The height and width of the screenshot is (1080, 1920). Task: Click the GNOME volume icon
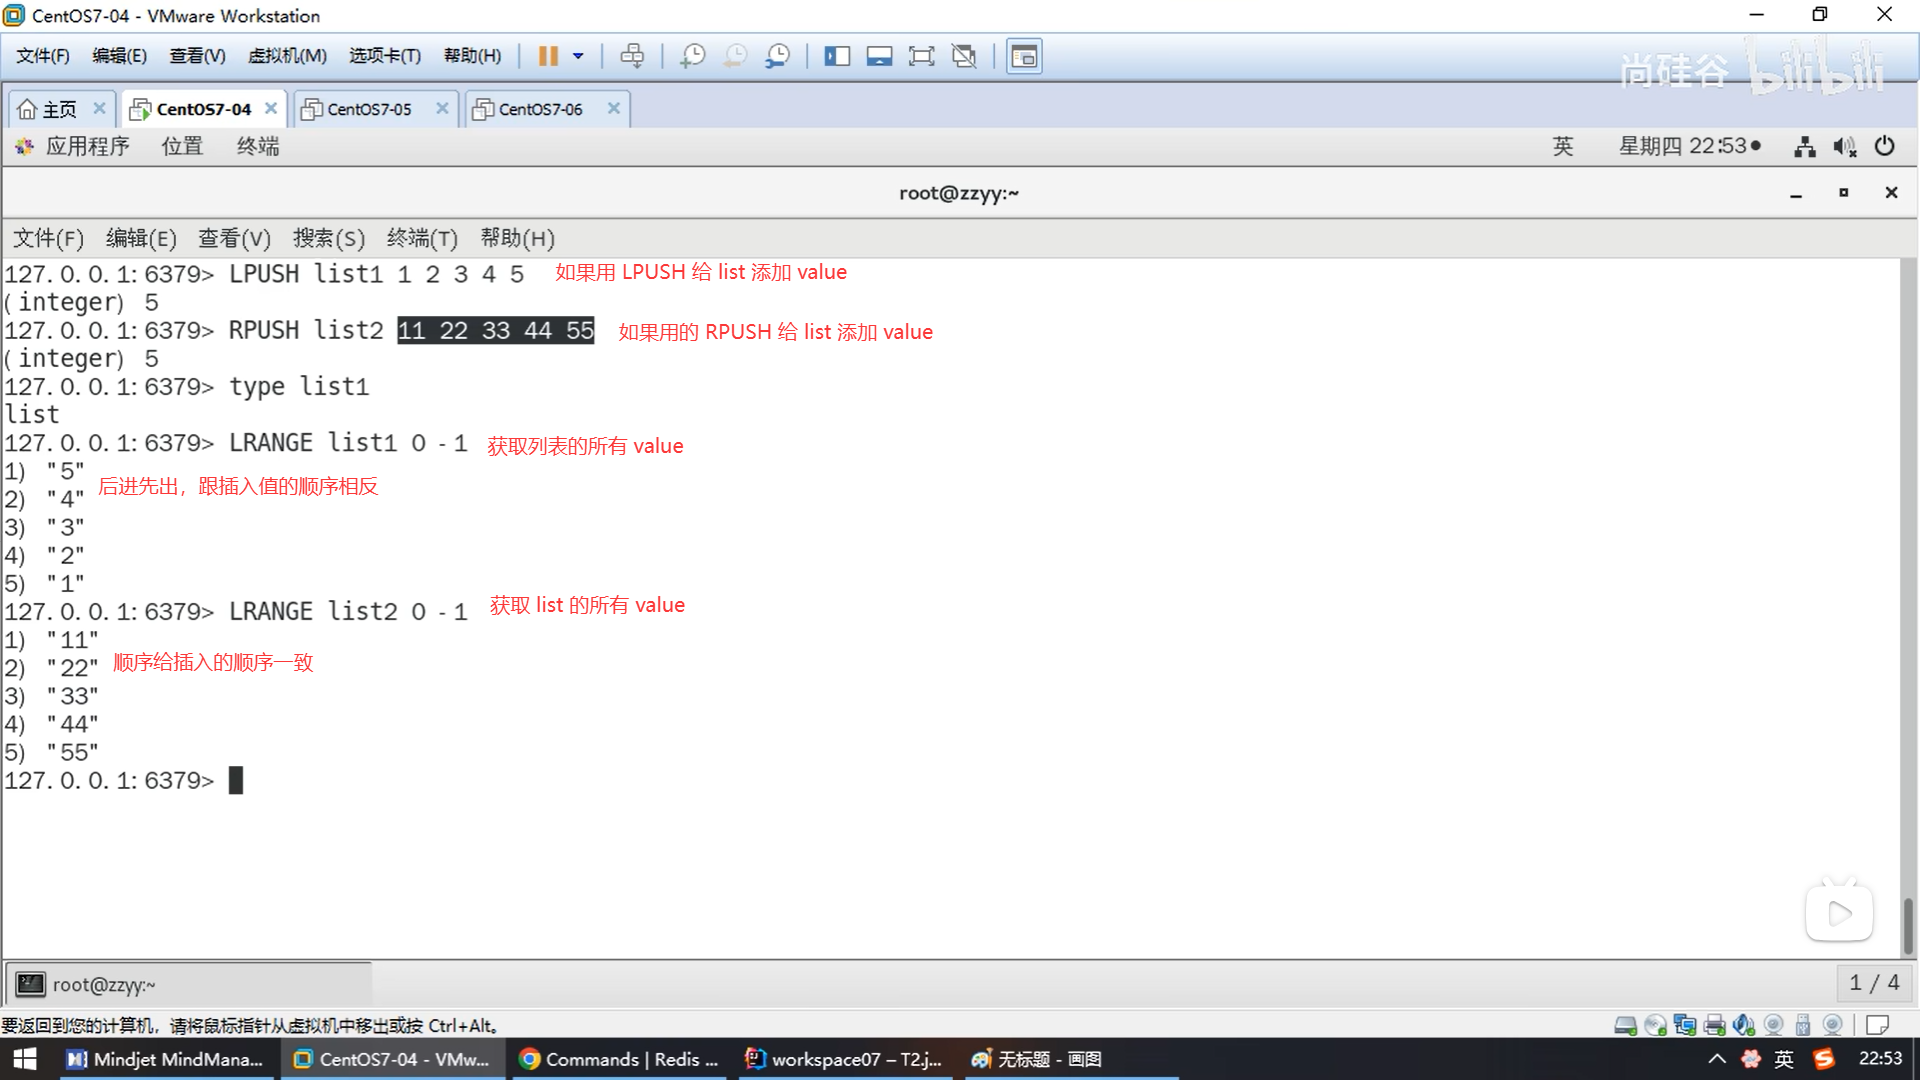click(x=1844, y=147)
